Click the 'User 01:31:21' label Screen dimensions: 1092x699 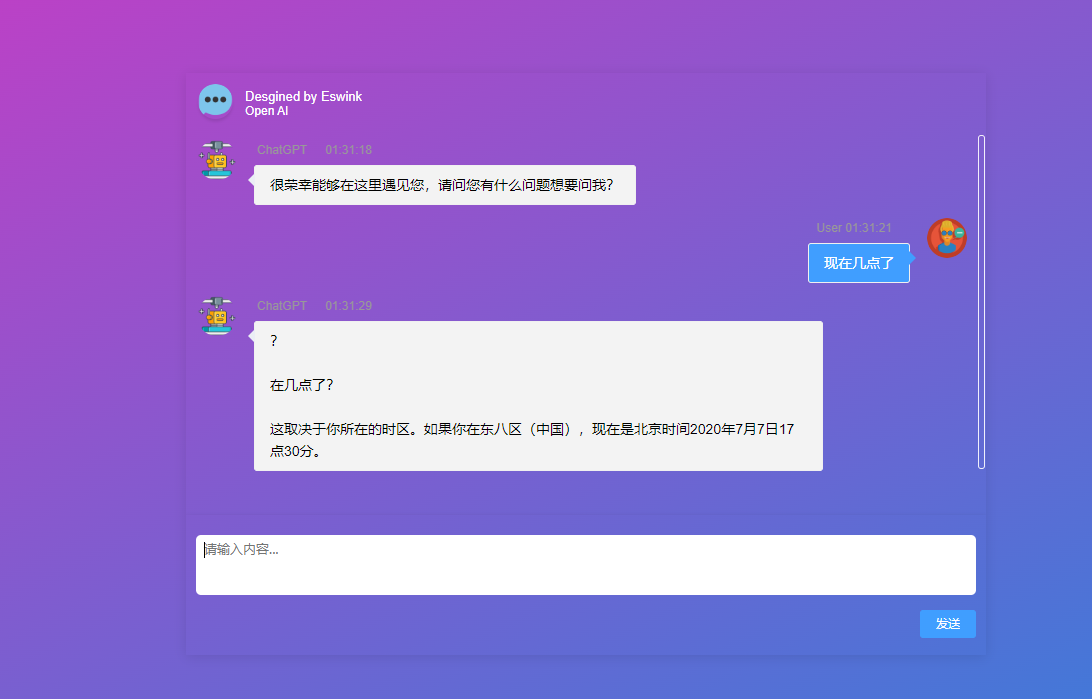853,228
